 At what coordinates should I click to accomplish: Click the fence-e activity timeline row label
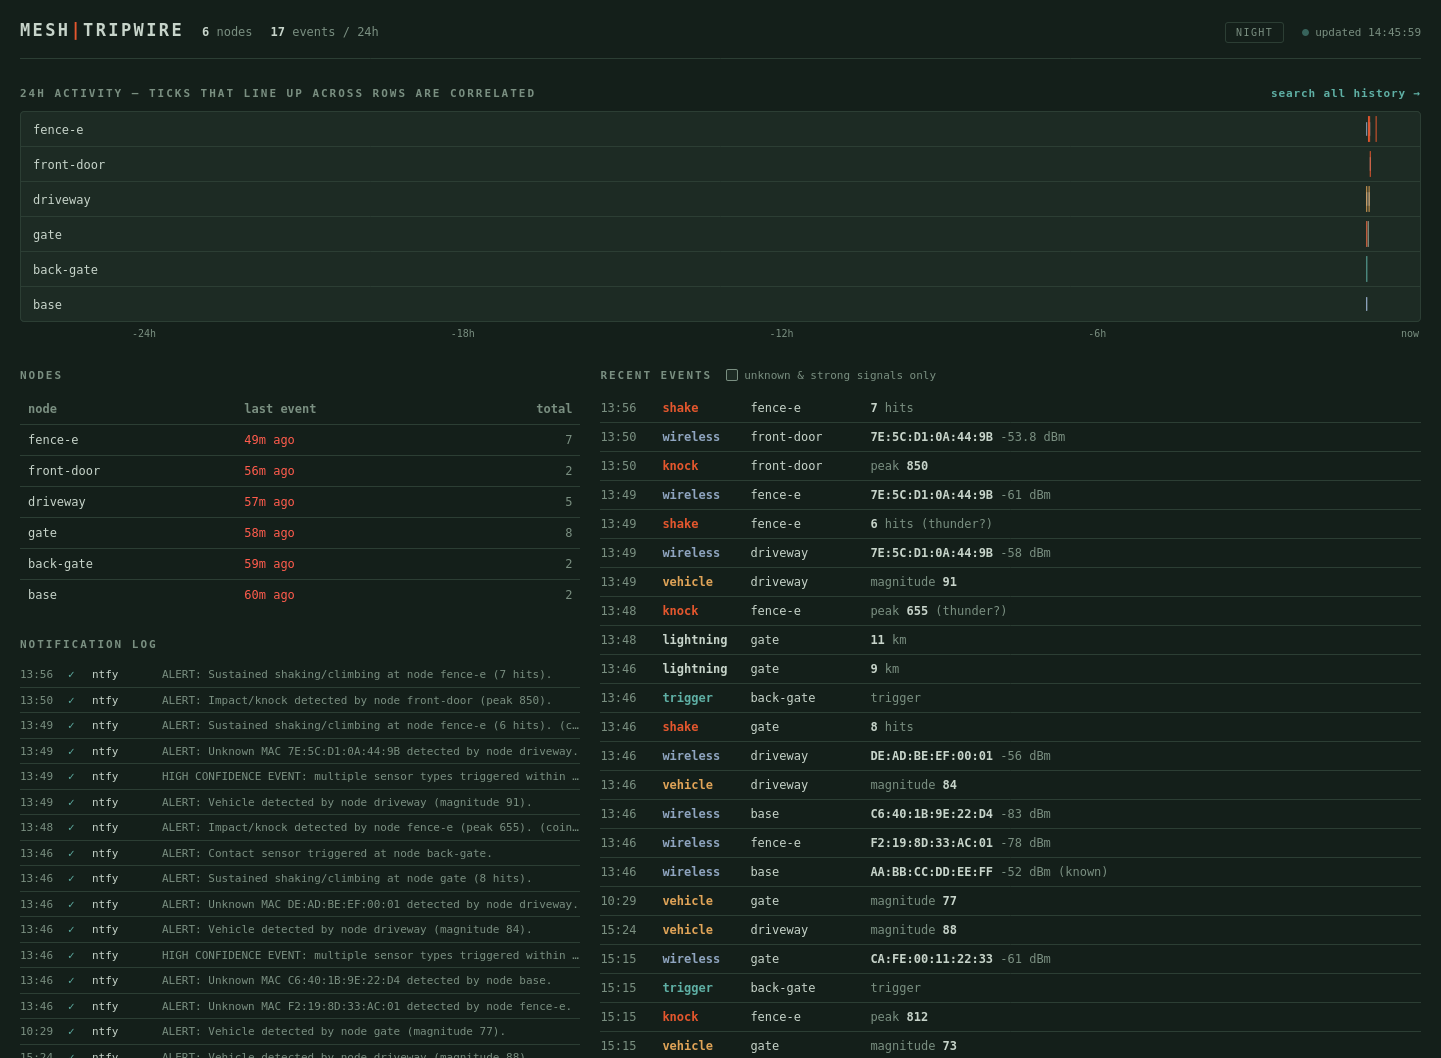pos(58,130)
